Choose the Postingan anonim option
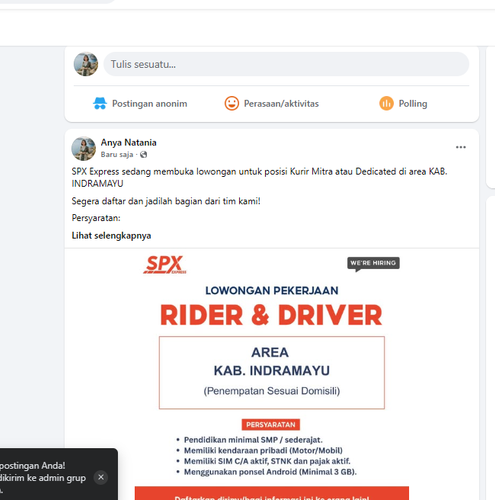The height and width of the screenshot is (500, 495). [140, 103]
